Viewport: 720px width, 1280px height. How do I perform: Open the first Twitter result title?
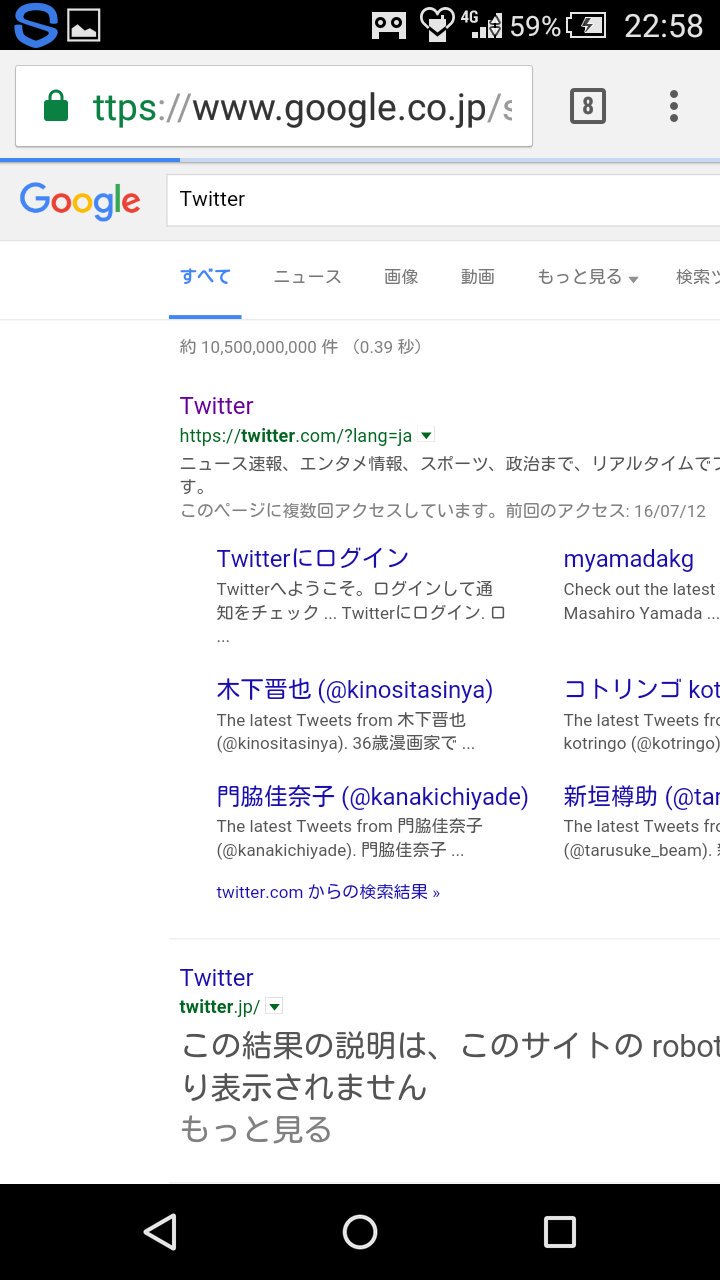216,405
